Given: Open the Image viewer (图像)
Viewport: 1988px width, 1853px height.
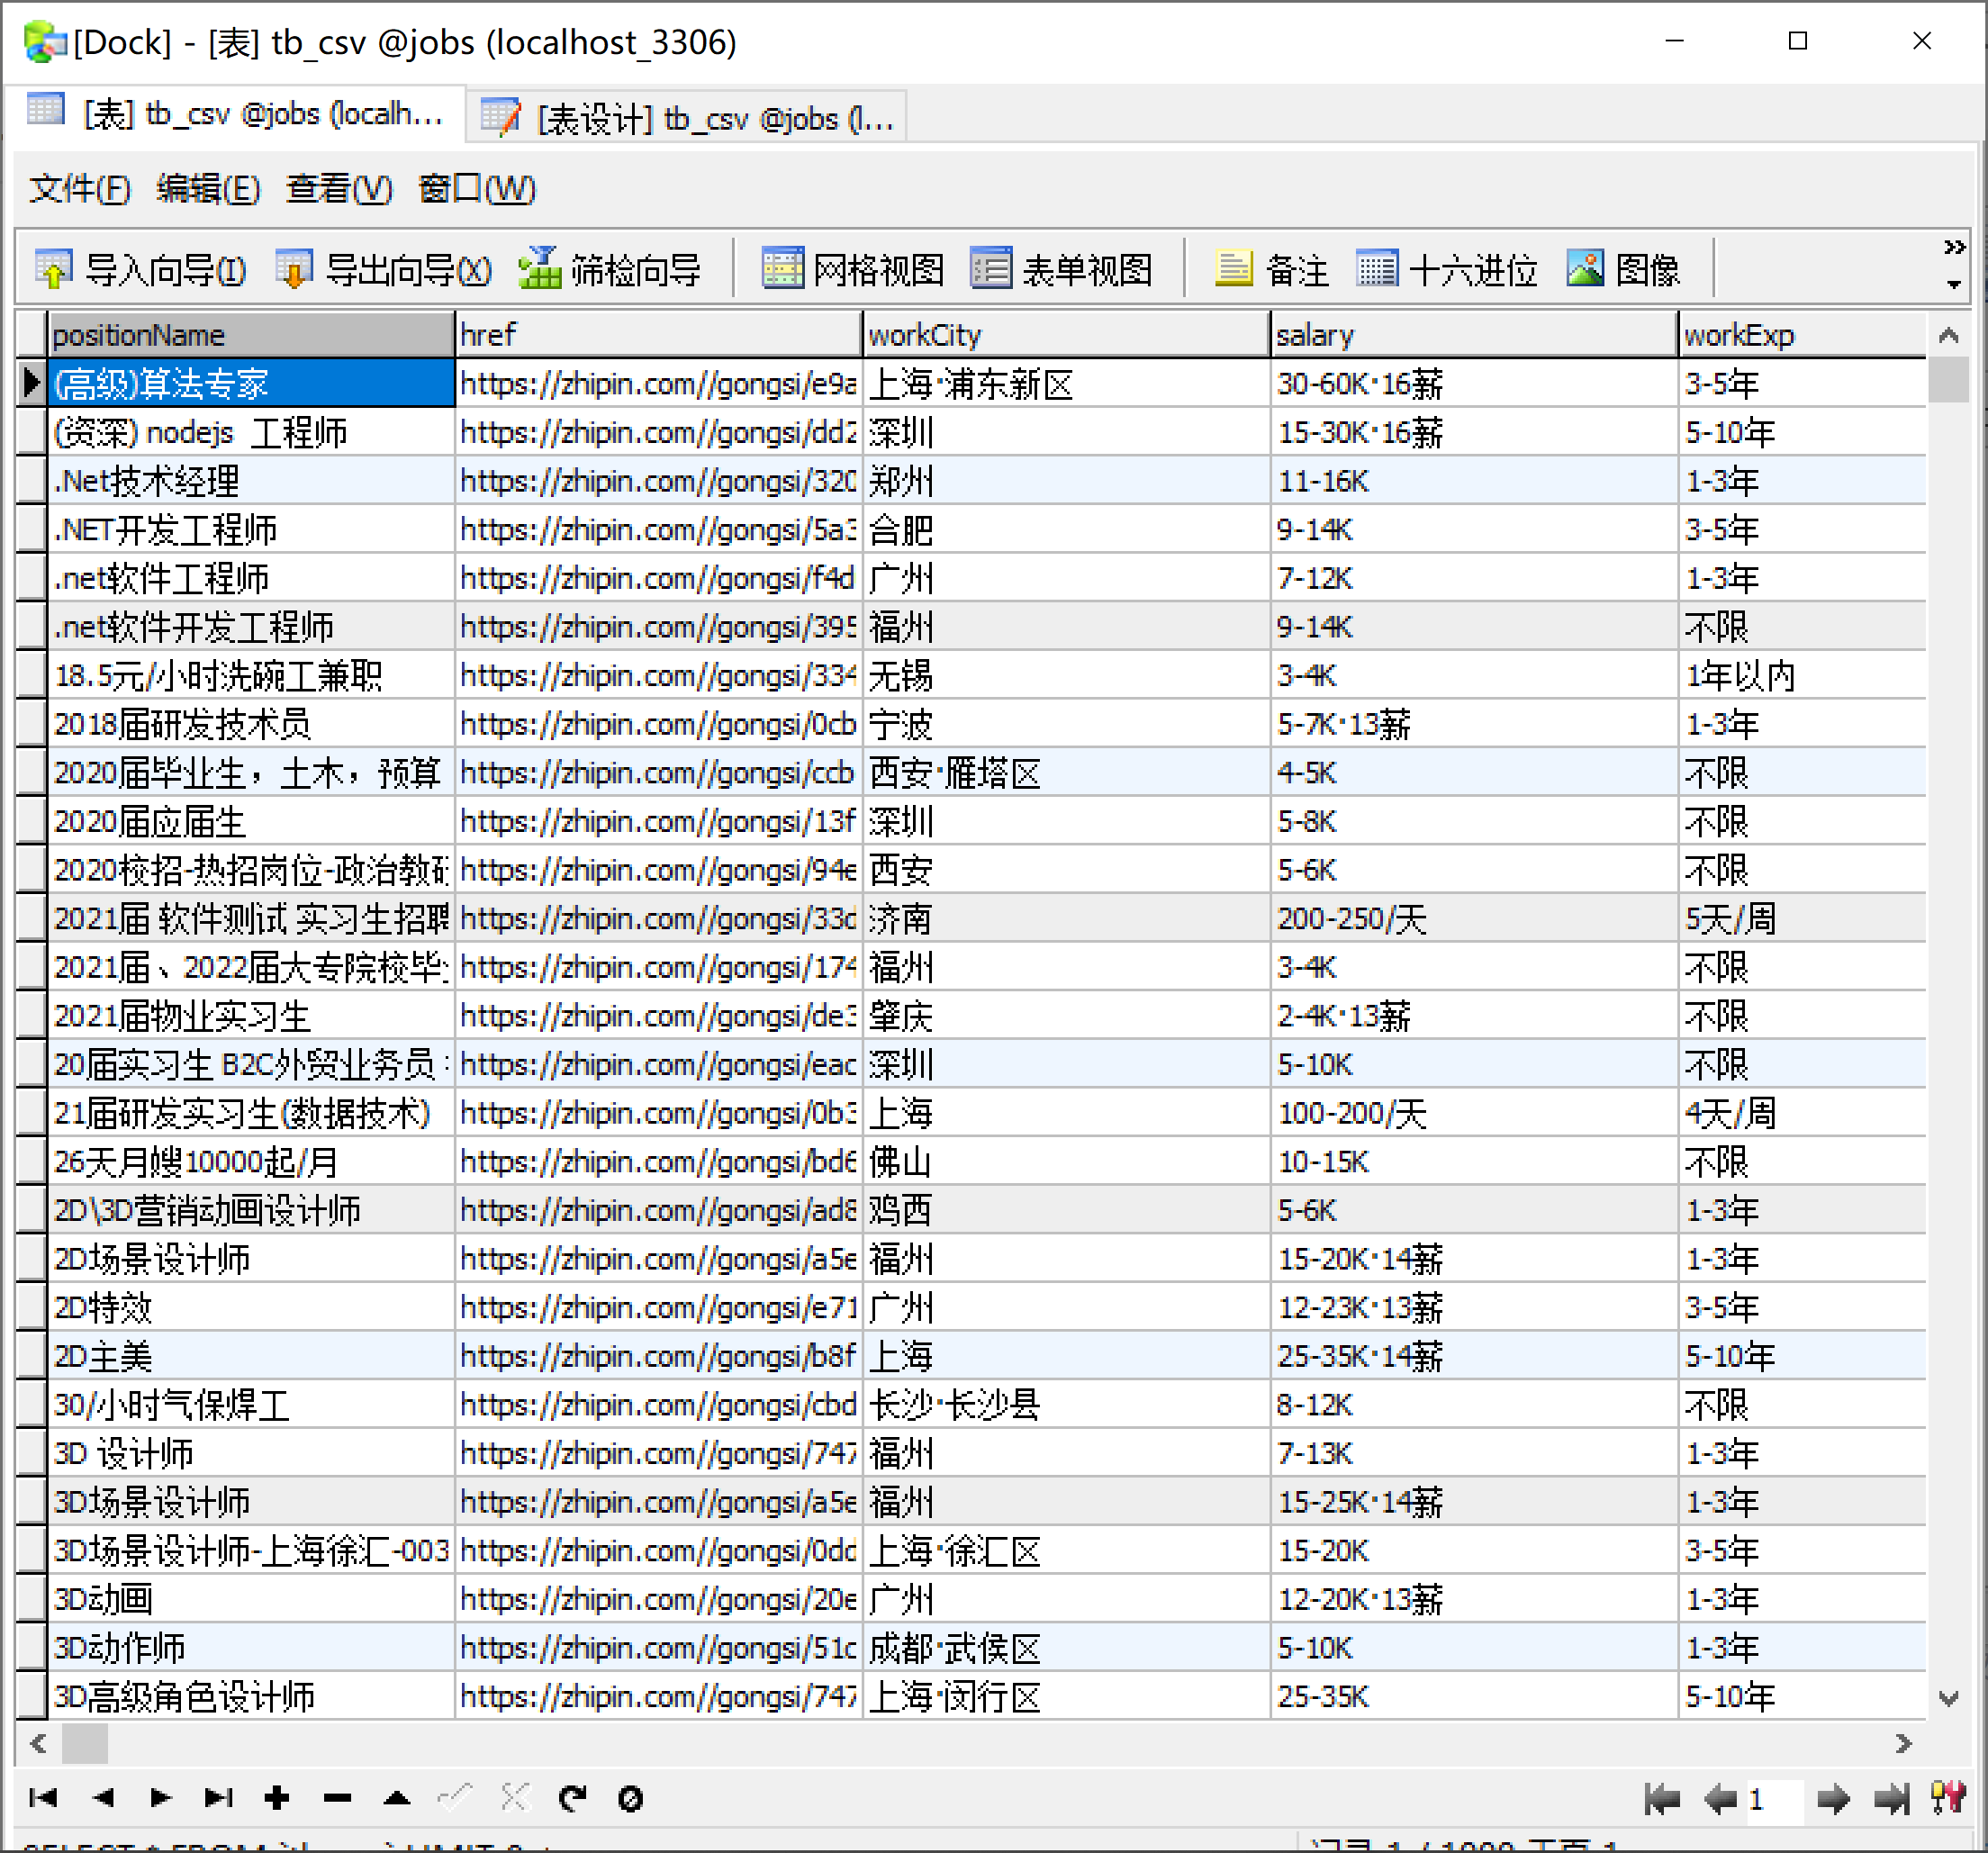Looking at the screenshot, I should 1625,267.
